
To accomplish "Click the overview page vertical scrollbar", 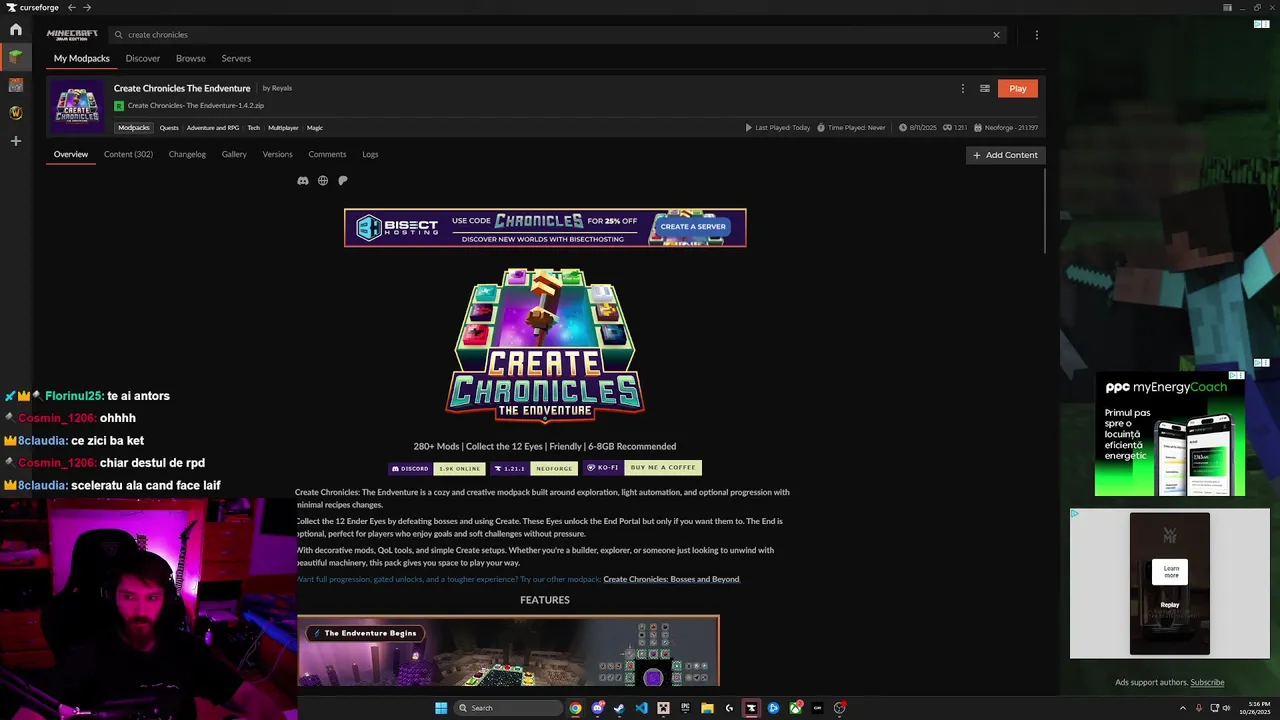I will pos(1044,211).
